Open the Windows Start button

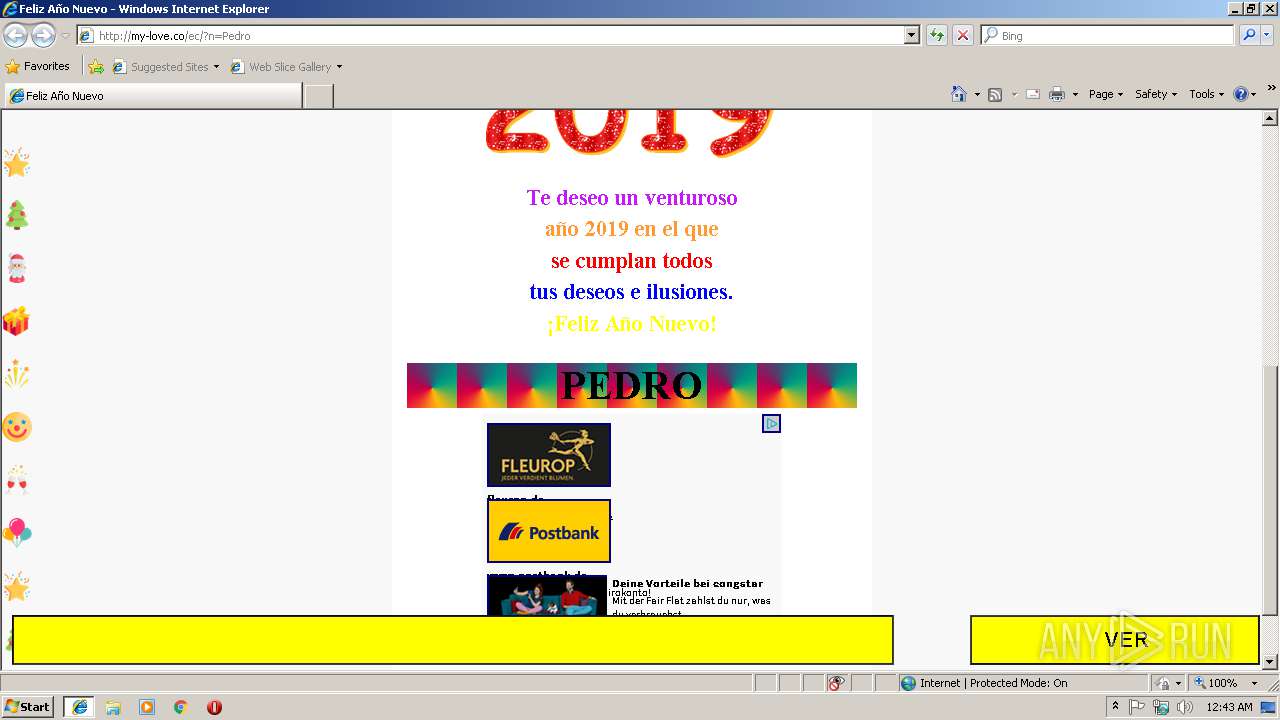pos(27,706)
